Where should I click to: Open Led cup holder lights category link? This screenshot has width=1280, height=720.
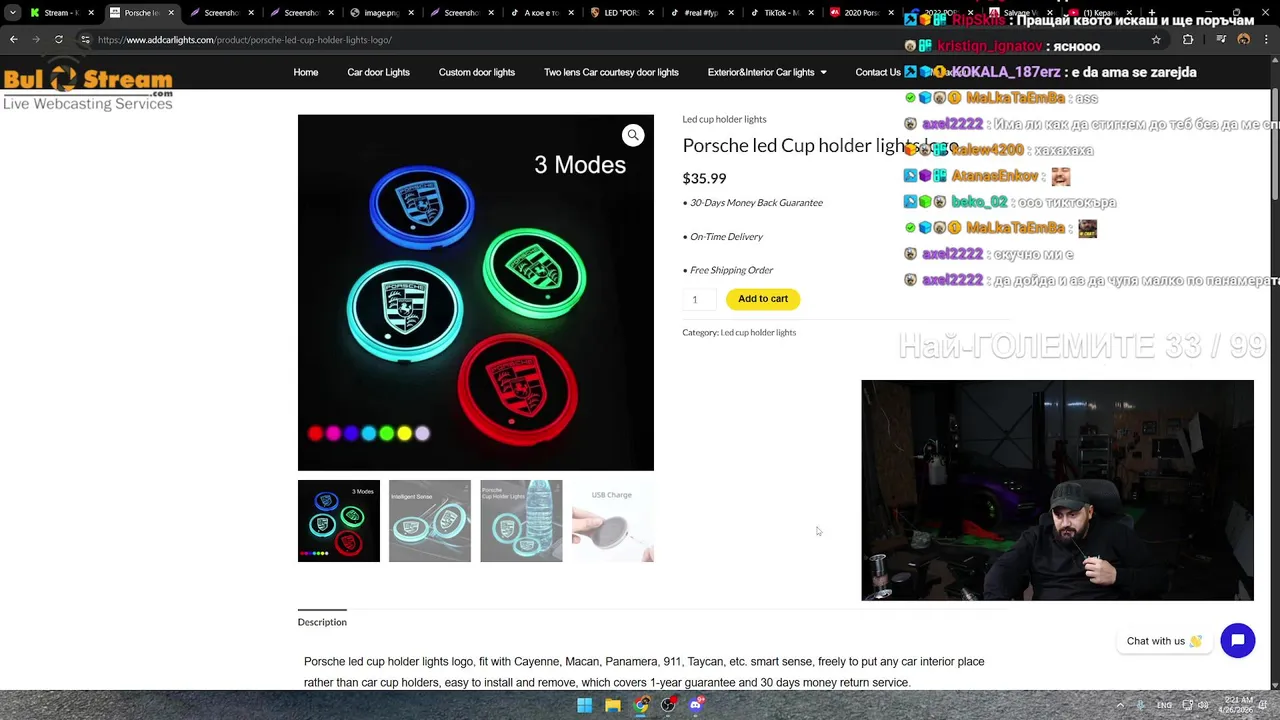pos(758,332)
